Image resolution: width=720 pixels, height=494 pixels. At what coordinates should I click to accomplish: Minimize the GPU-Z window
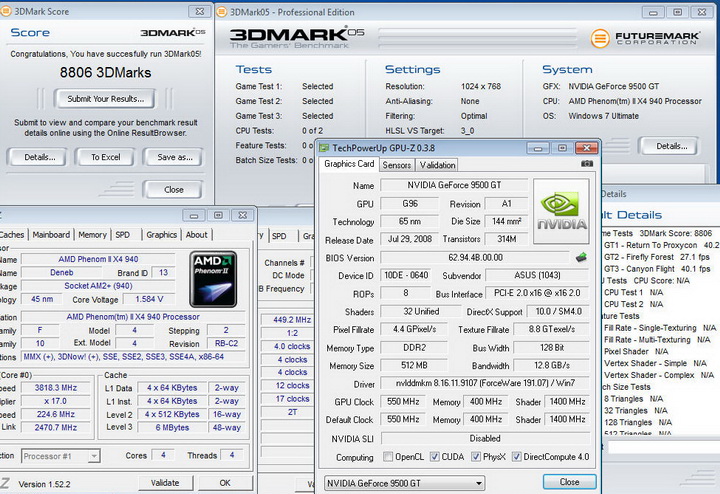point(538,148)
